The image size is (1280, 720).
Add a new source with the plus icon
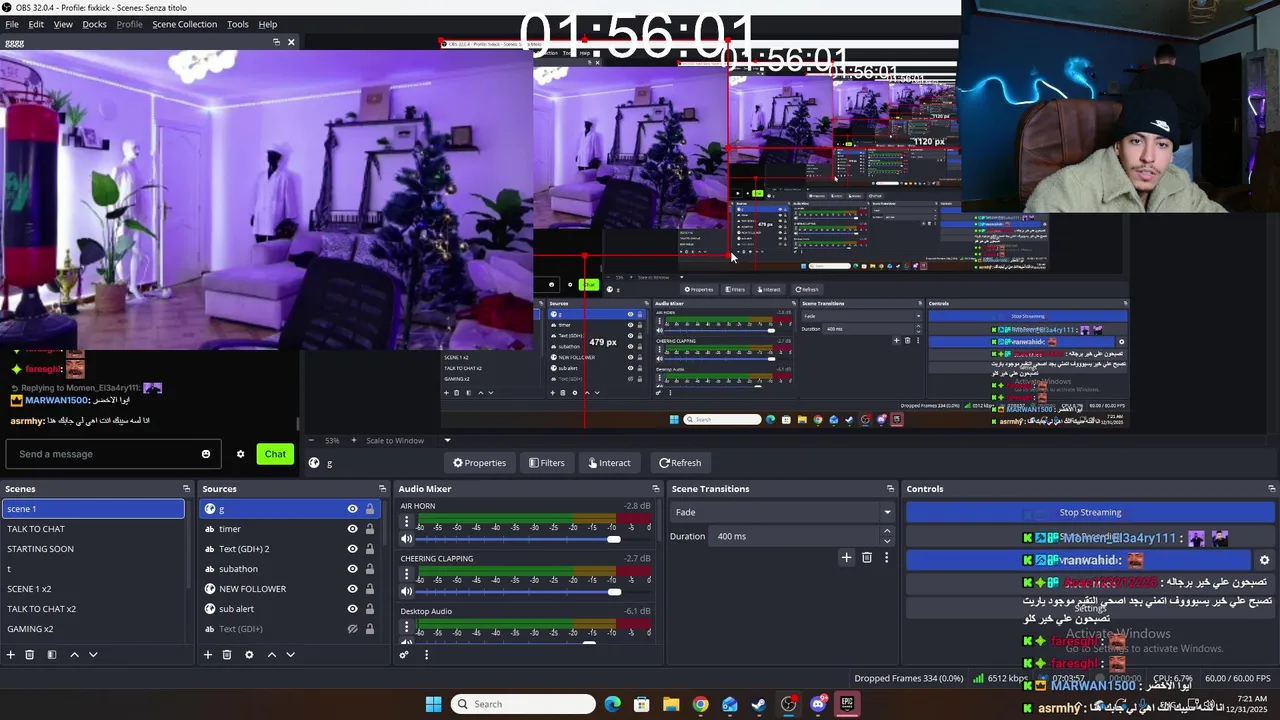[208, 655]
